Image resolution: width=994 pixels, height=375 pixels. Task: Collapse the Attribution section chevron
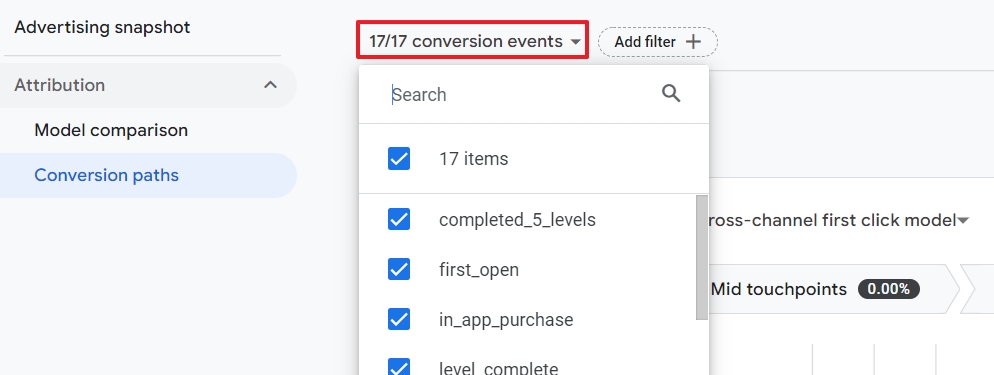pos(271,85)
